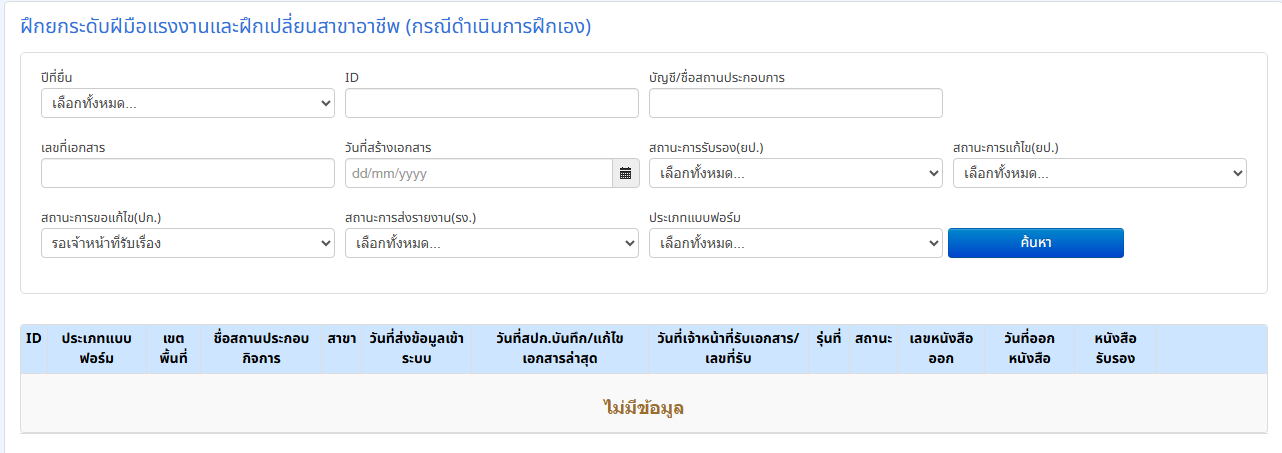Expand the สถานะการรับรอง(ยป.) dropdown
This screenshot has height=453, width=1282.
pyautogui.click(x=795, y=173)
